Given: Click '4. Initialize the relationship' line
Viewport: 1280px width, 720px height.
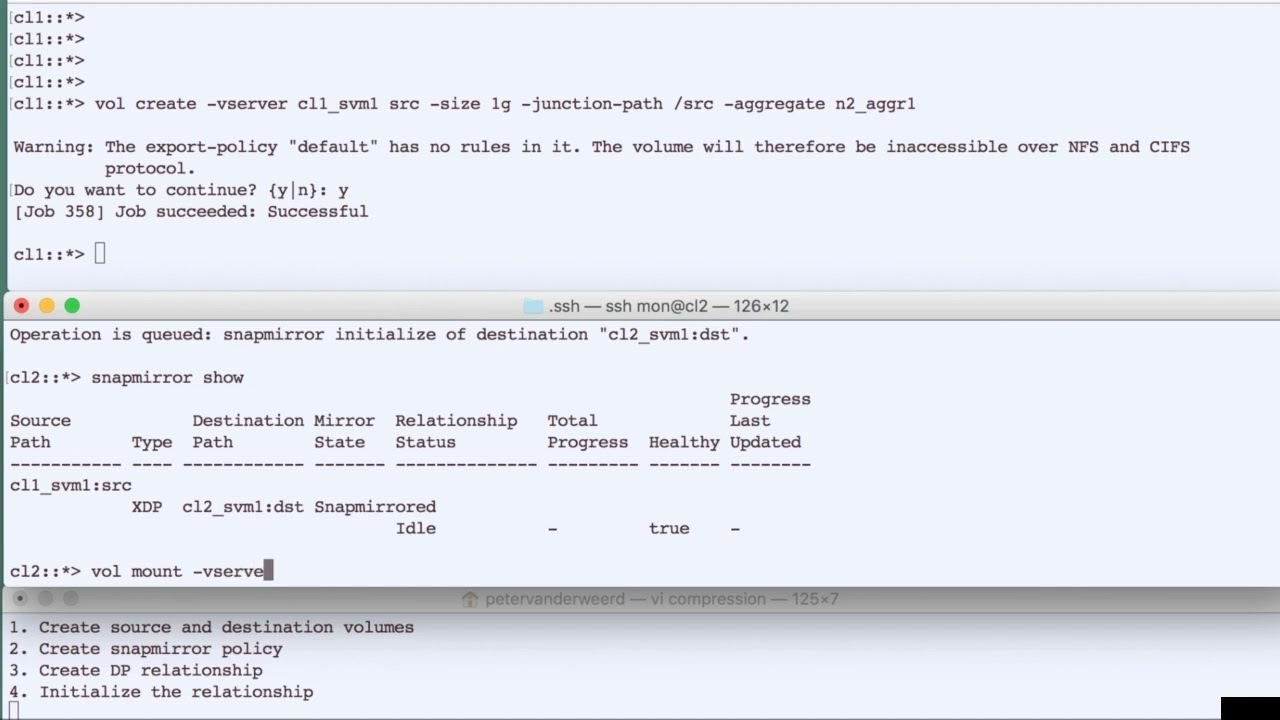Looking at the screenshot, I should pos(161,692).
